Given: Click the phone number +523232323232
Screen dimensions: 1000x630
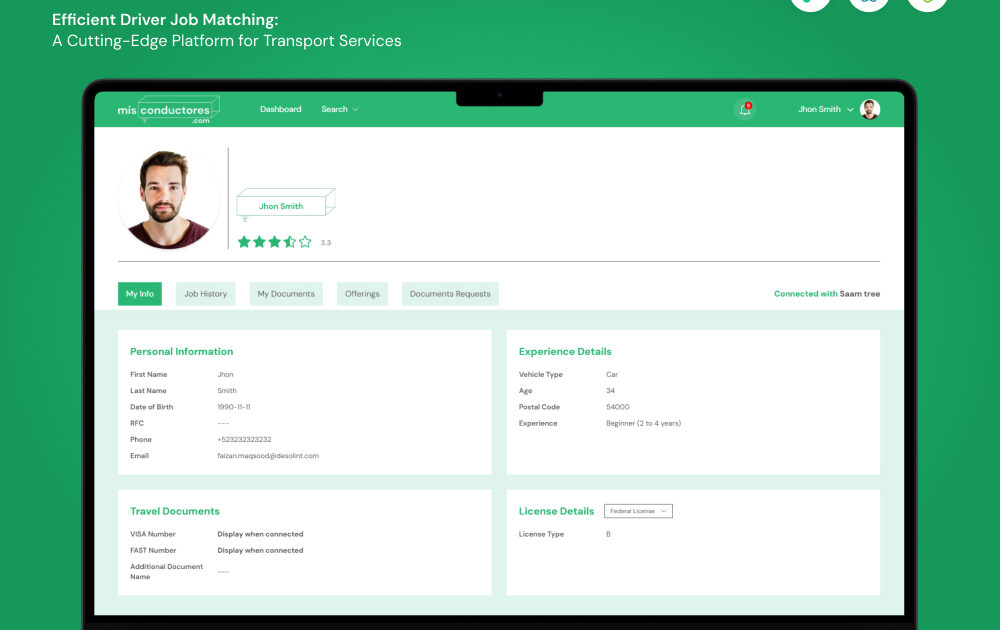Looking at the screenshot, I should (244, 439).
